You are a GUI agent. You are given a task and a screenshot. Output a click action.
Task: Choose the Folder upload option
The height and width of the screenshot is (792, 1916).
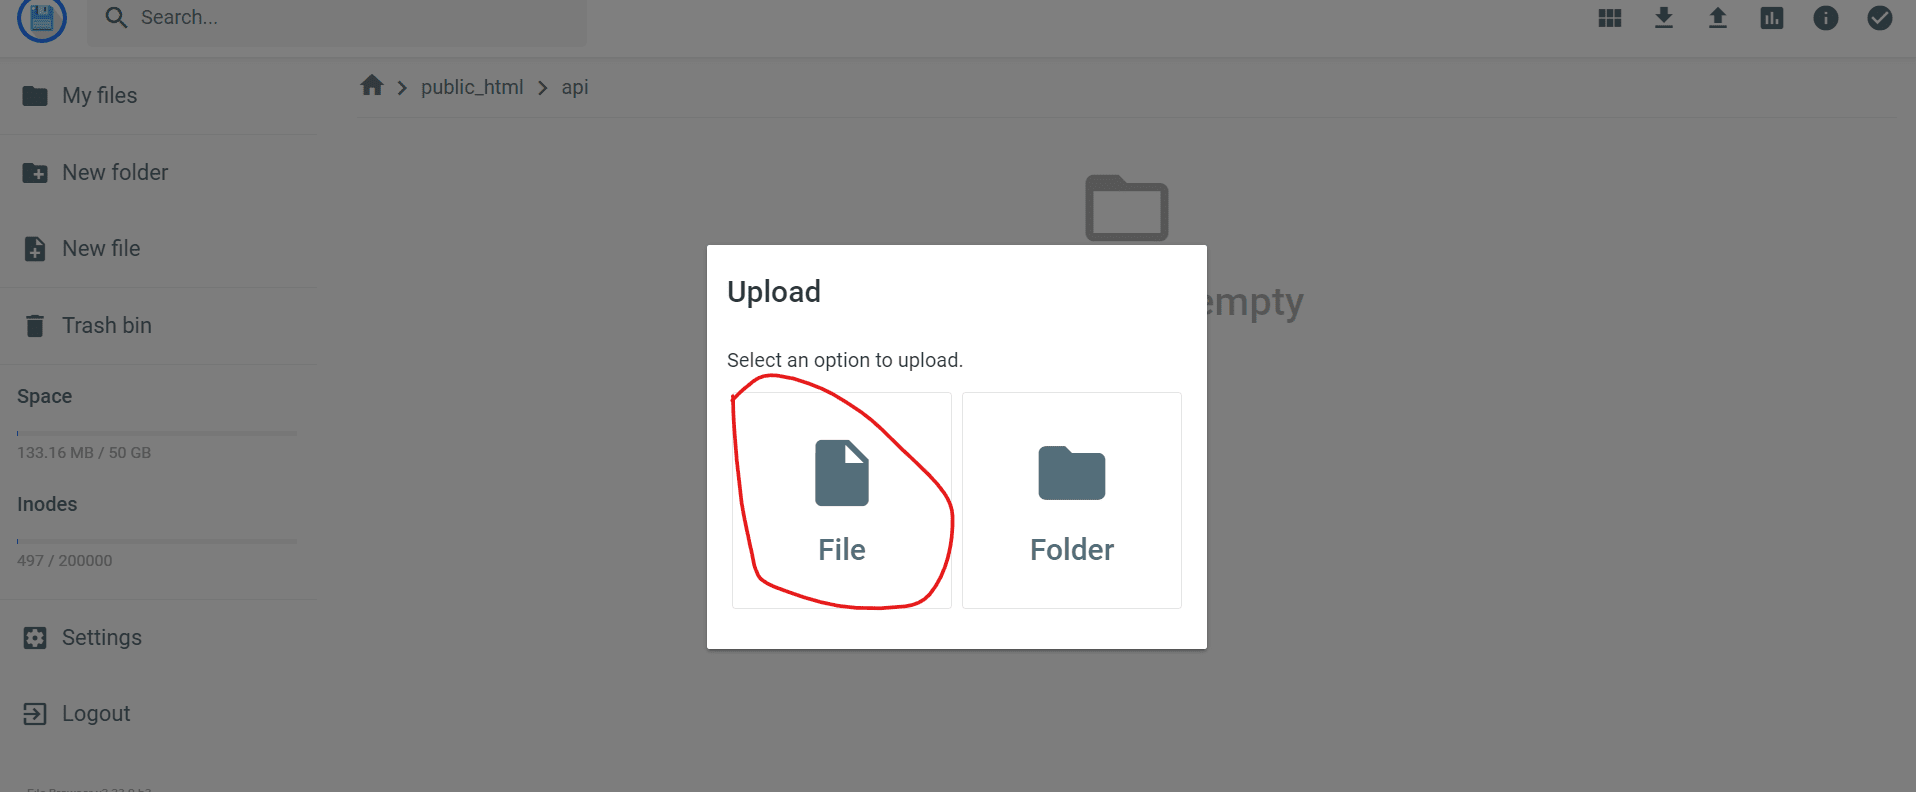[1072, 500]
